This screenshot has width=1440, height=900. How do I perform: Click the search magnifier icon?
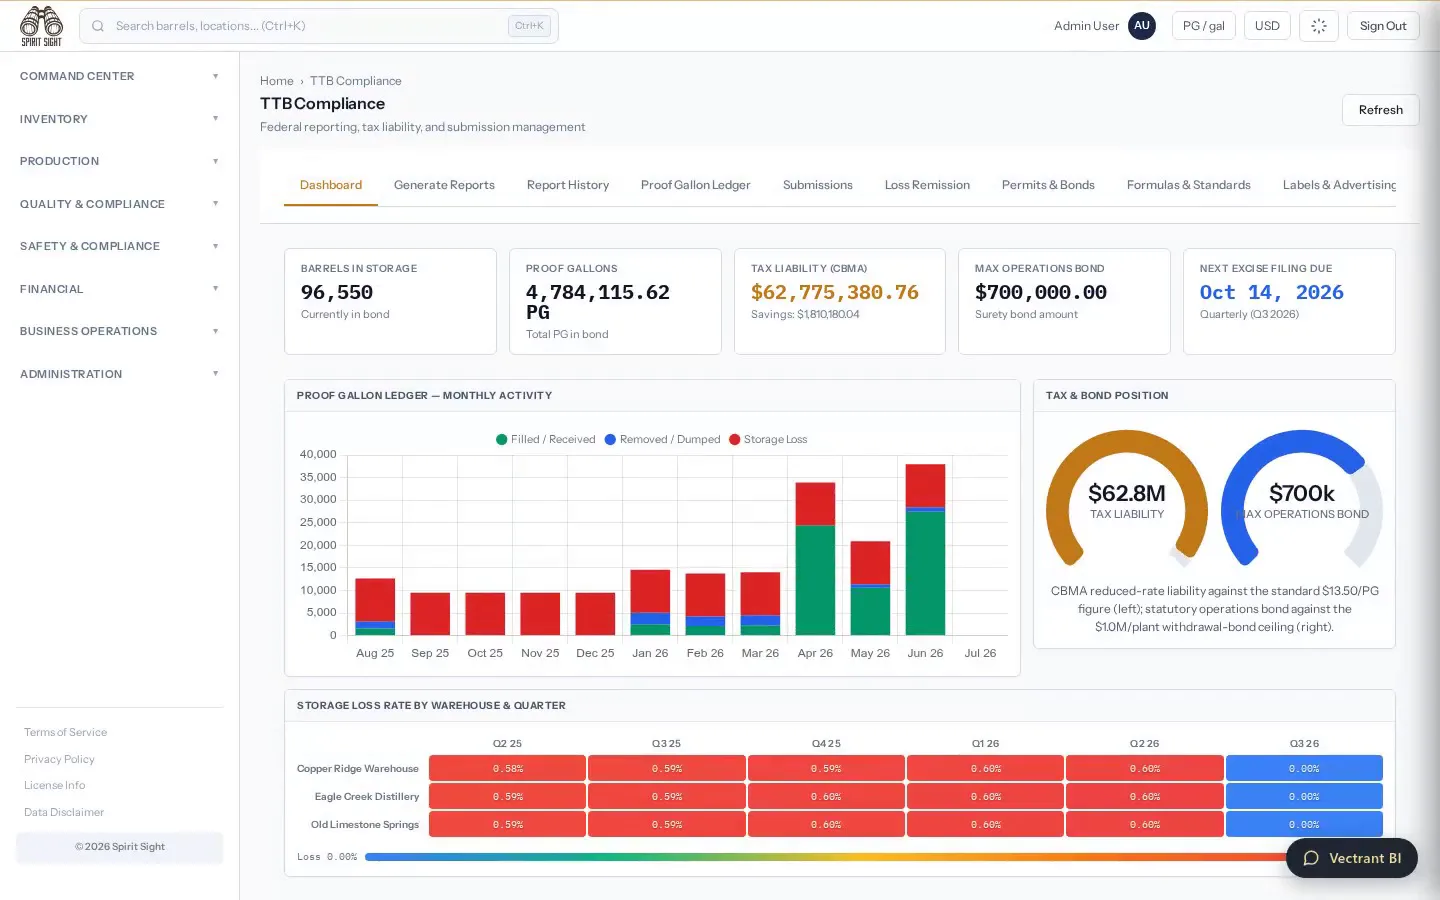(x=98, y=26)
